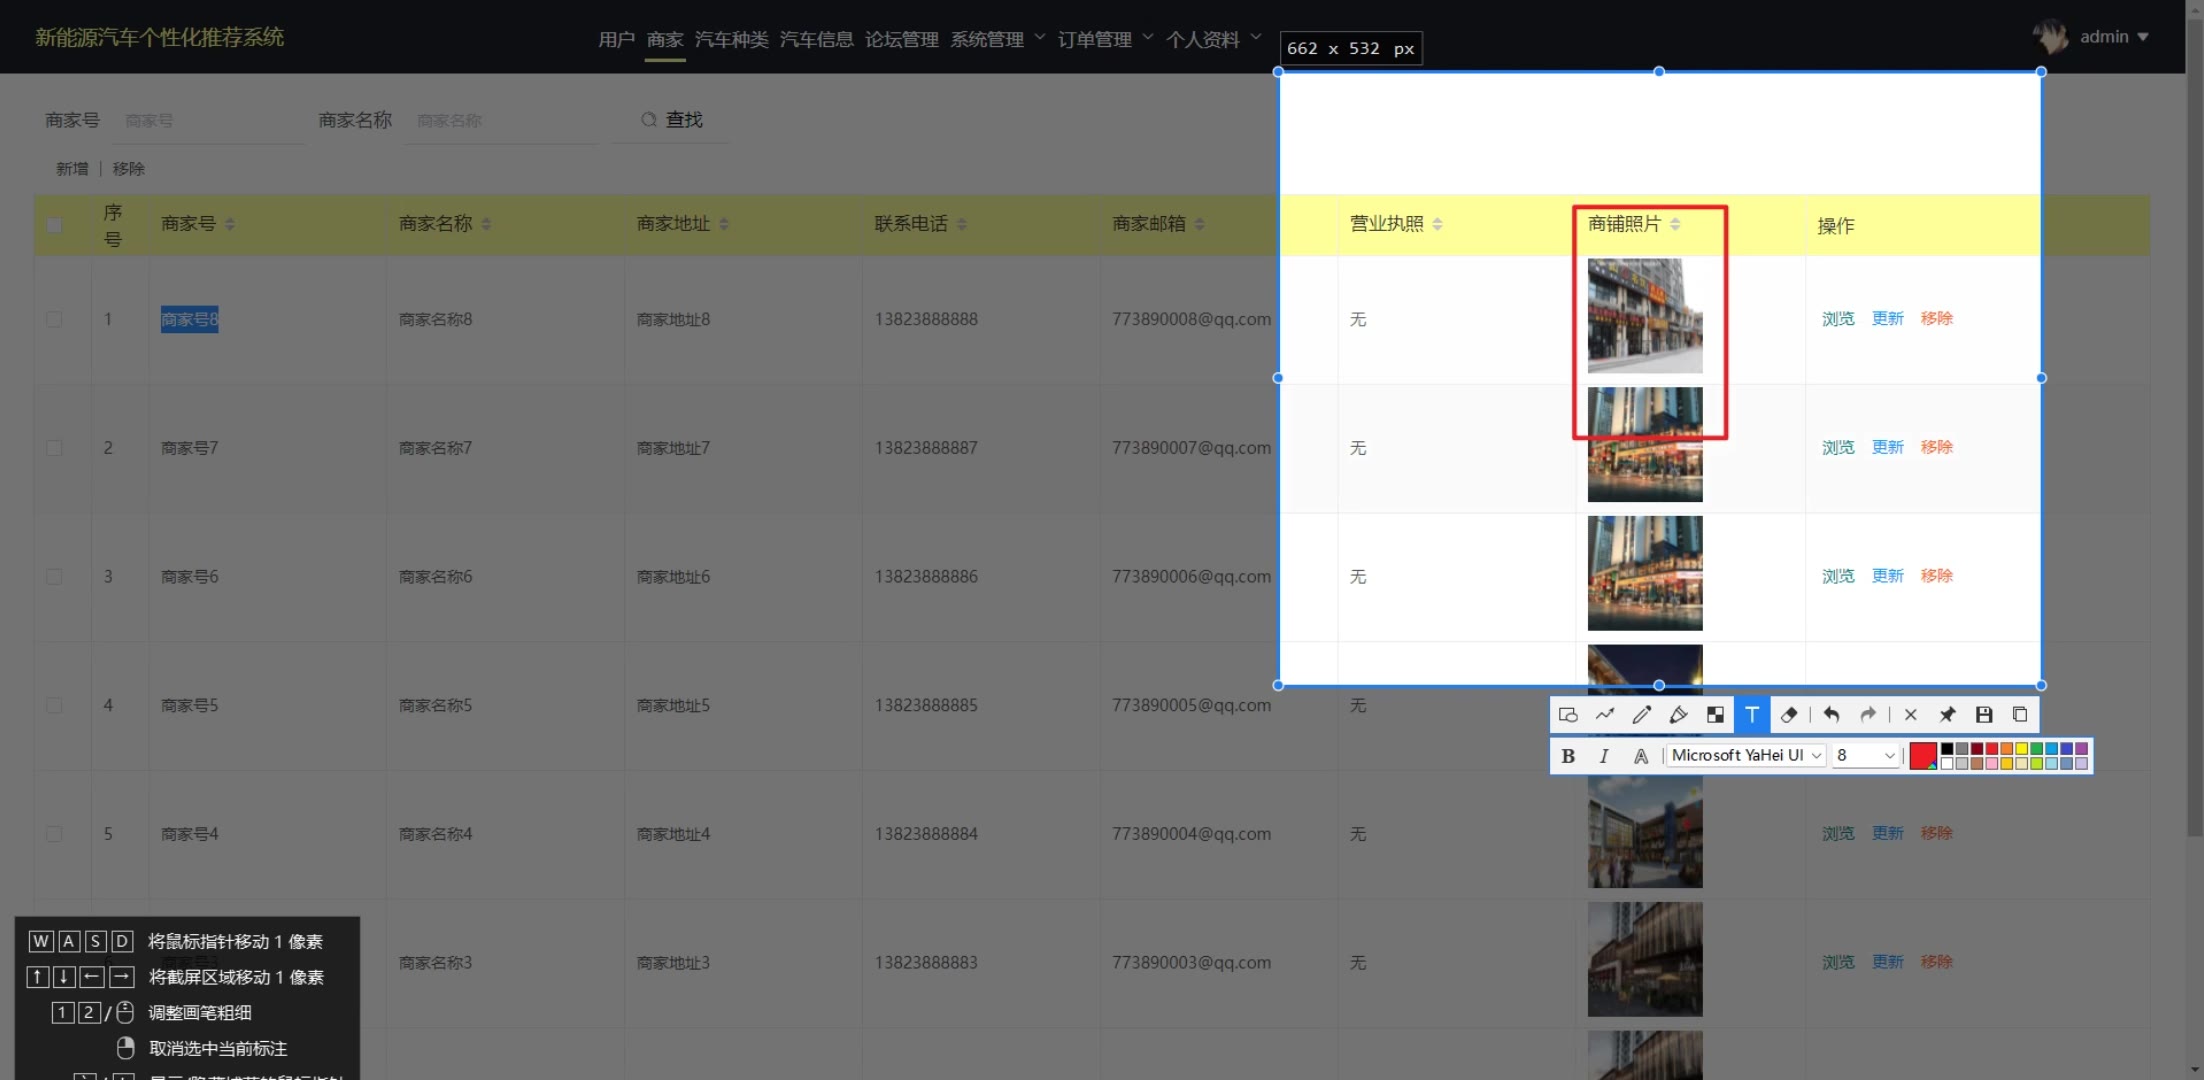Viewport: 2204px width, 1080px height.
Task: Save the screenshot to file
Action: (x=1984, y=715)
